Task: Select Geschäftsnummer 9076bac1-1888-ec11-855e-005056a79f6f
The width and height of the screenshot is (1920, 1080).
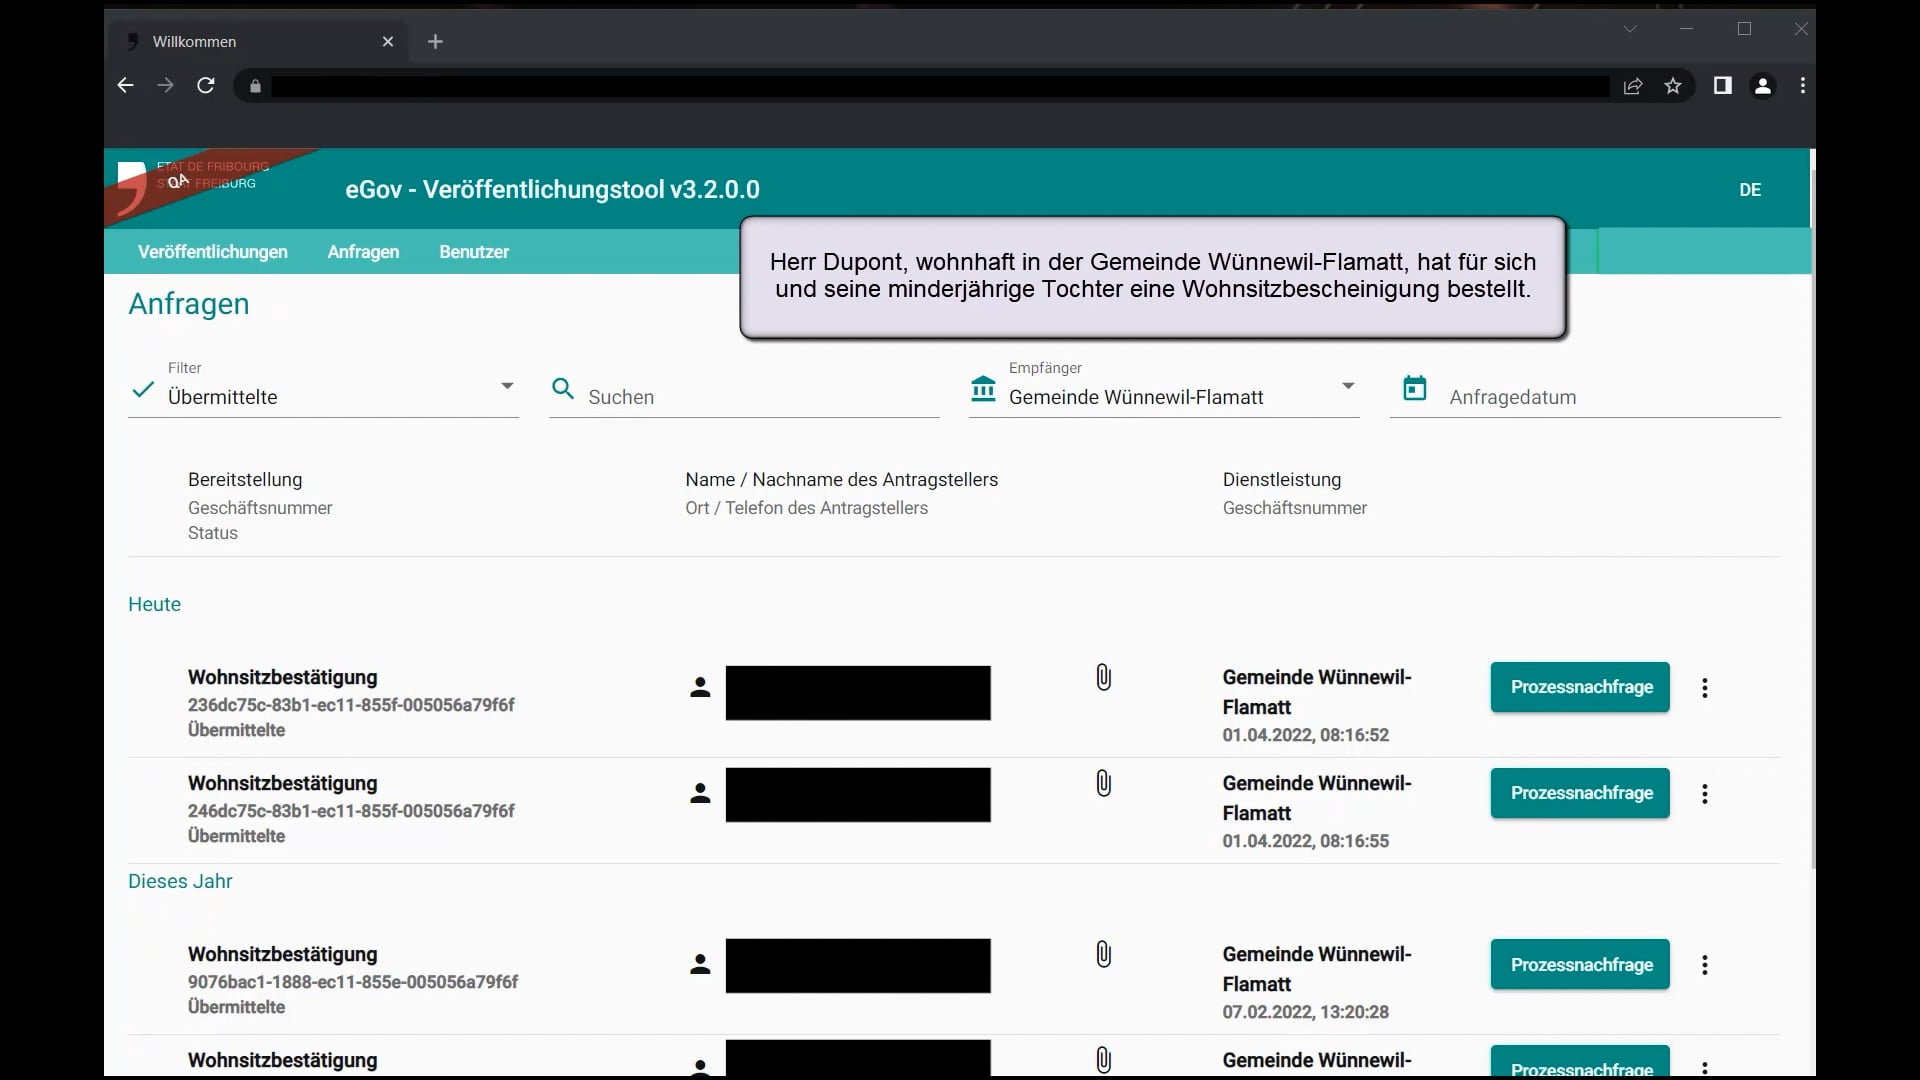Action: click(353, 982)
